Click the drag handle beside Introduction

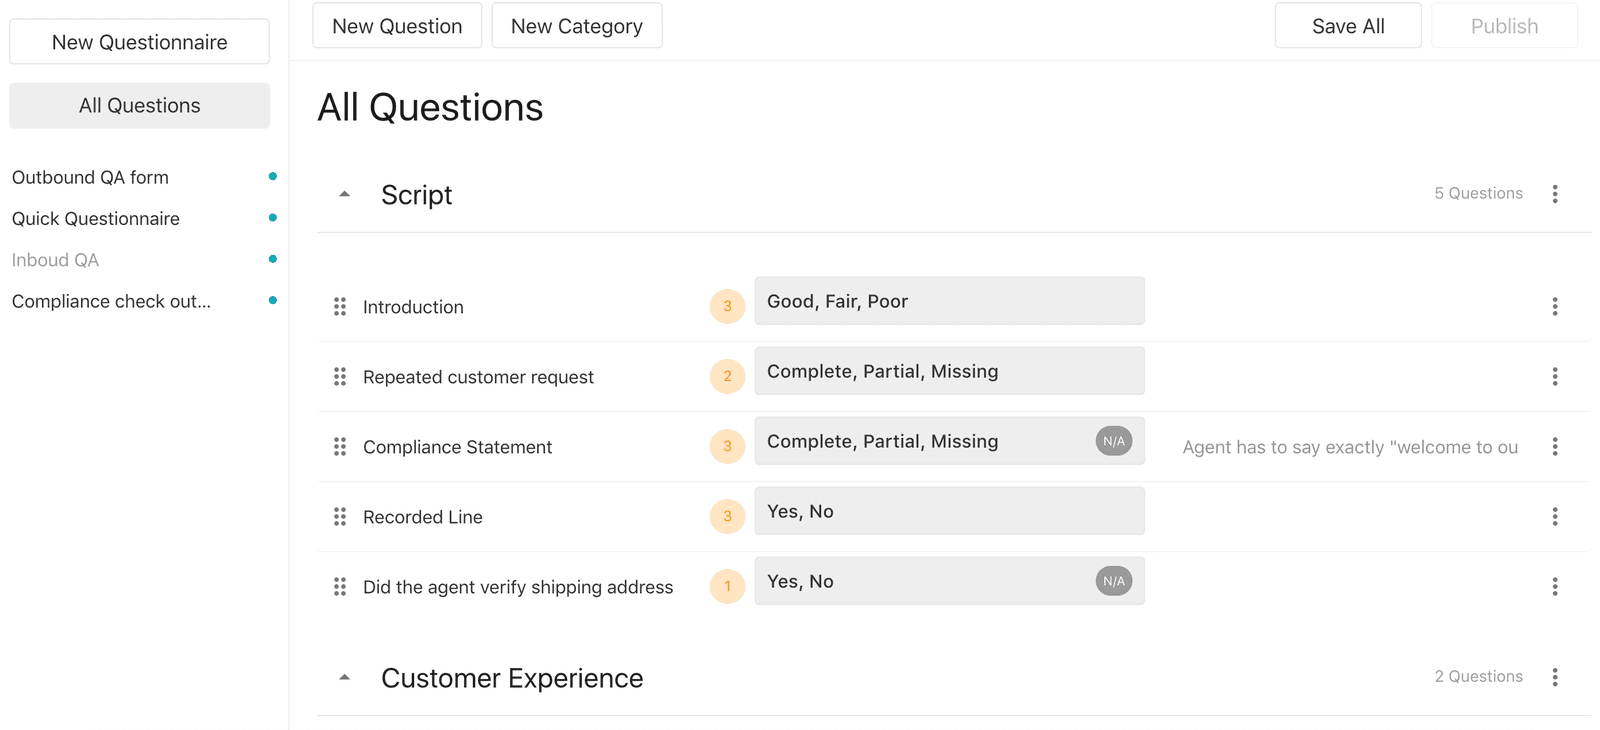coord(340,307)
